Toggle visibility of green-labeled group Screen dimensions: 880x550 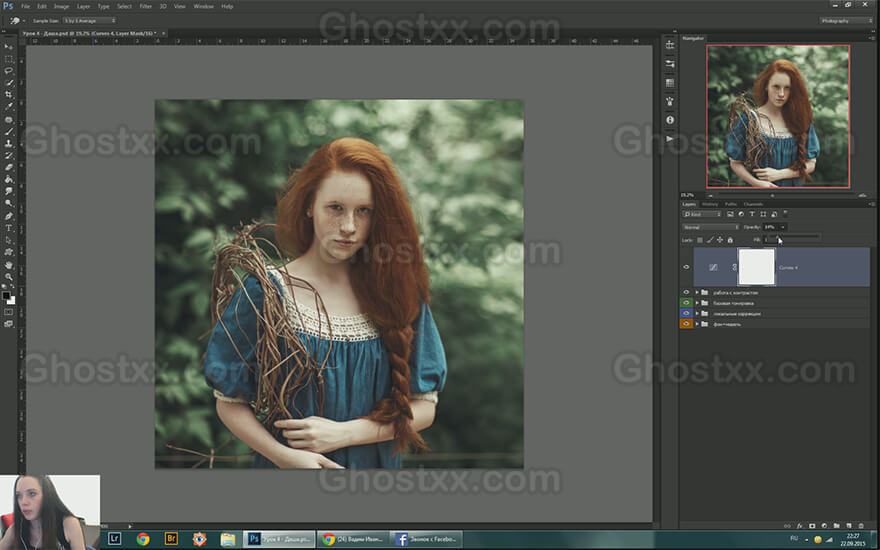[686, 302]
